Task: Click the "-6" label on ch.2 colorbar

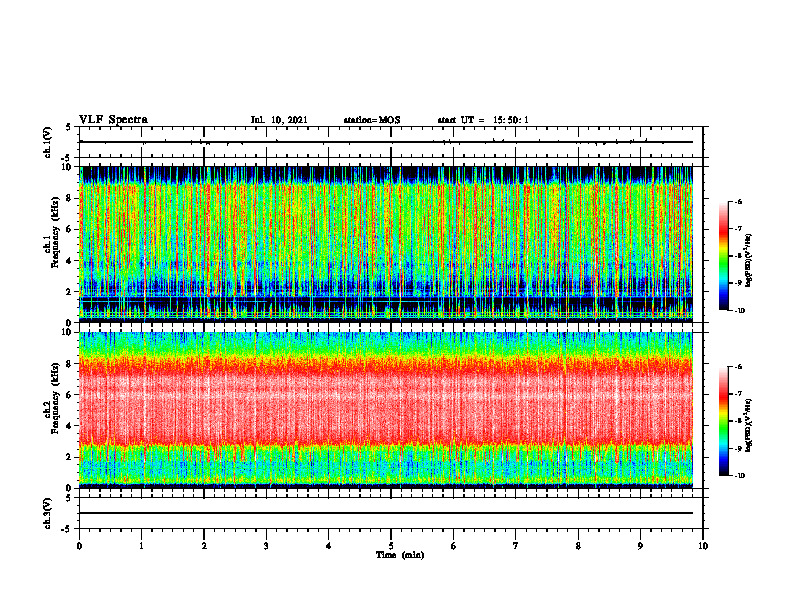Action: (x=737, y=367)
